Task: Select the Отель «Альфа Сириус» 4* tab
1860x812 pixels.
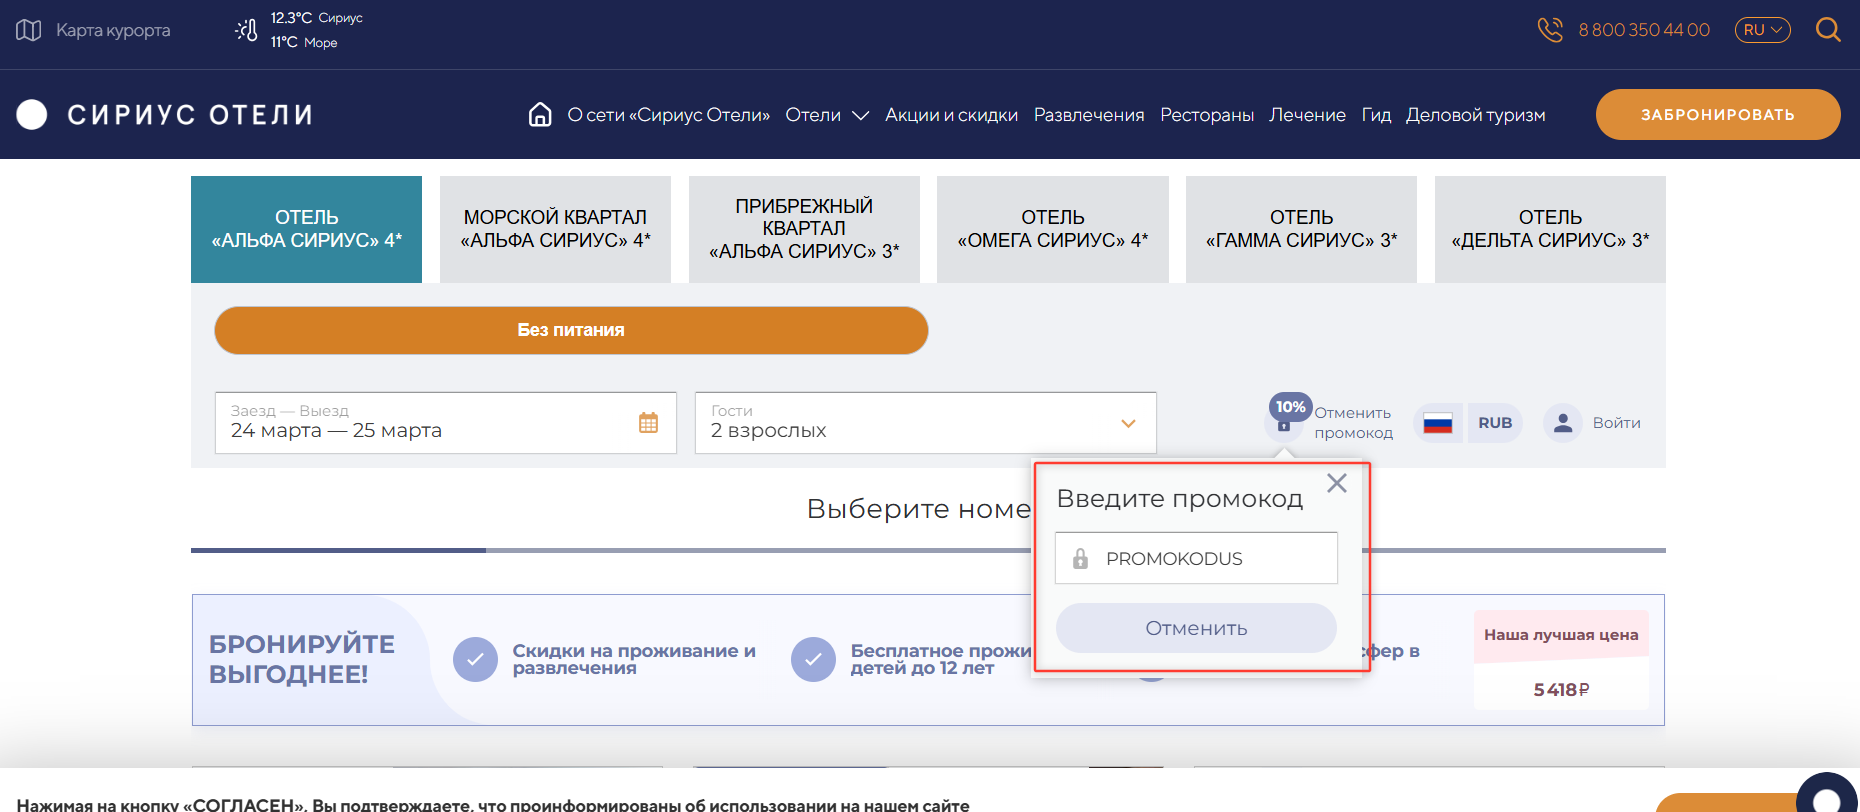Action: click(x=306, y=229)
